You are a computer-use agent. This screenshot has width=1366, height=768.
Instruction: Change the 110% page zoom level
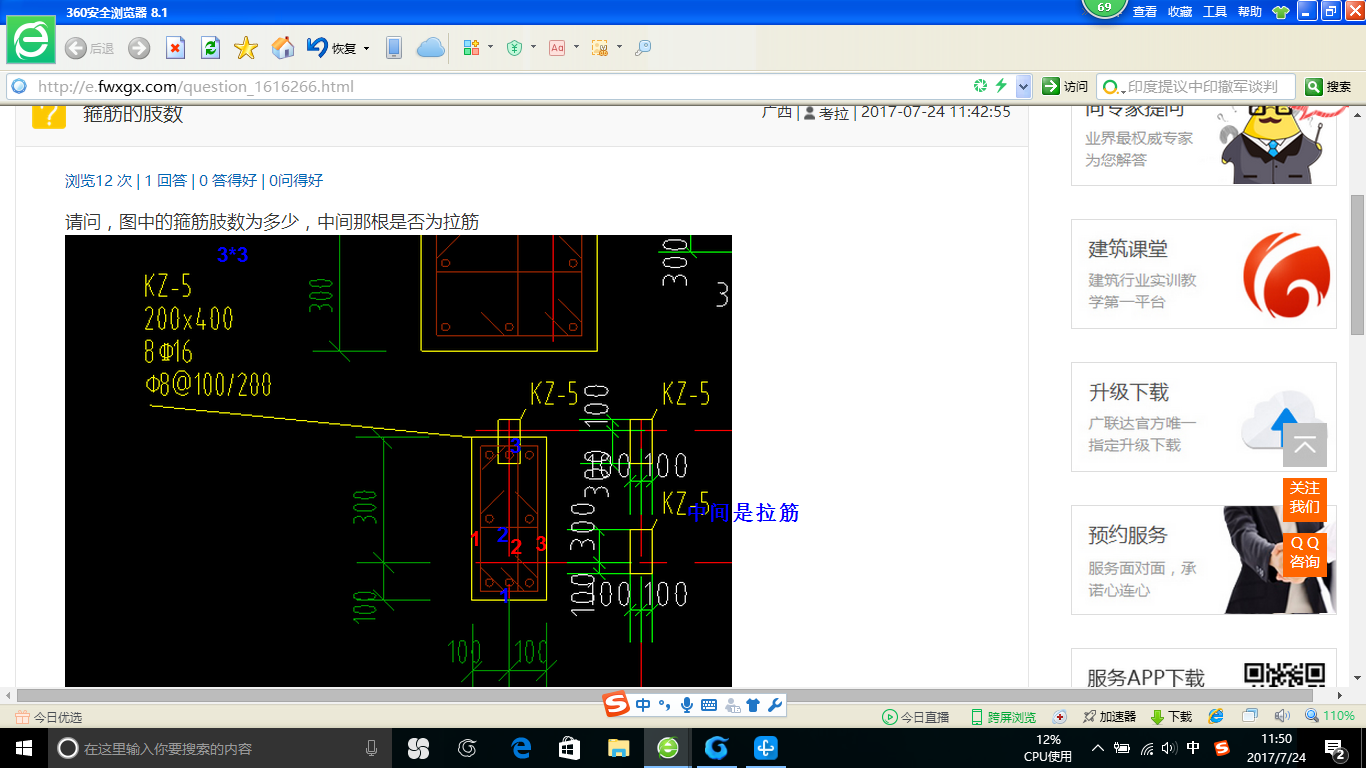pos(1330,716)
